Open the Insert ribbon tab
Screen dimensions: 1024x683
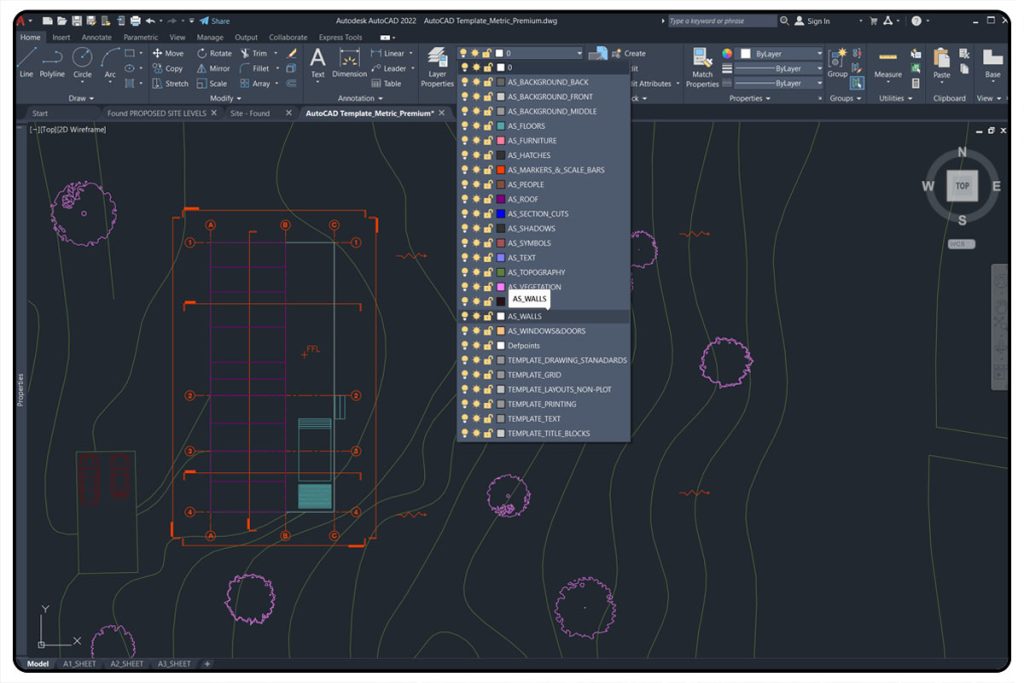pyautogui.click(x=61, y=37)
